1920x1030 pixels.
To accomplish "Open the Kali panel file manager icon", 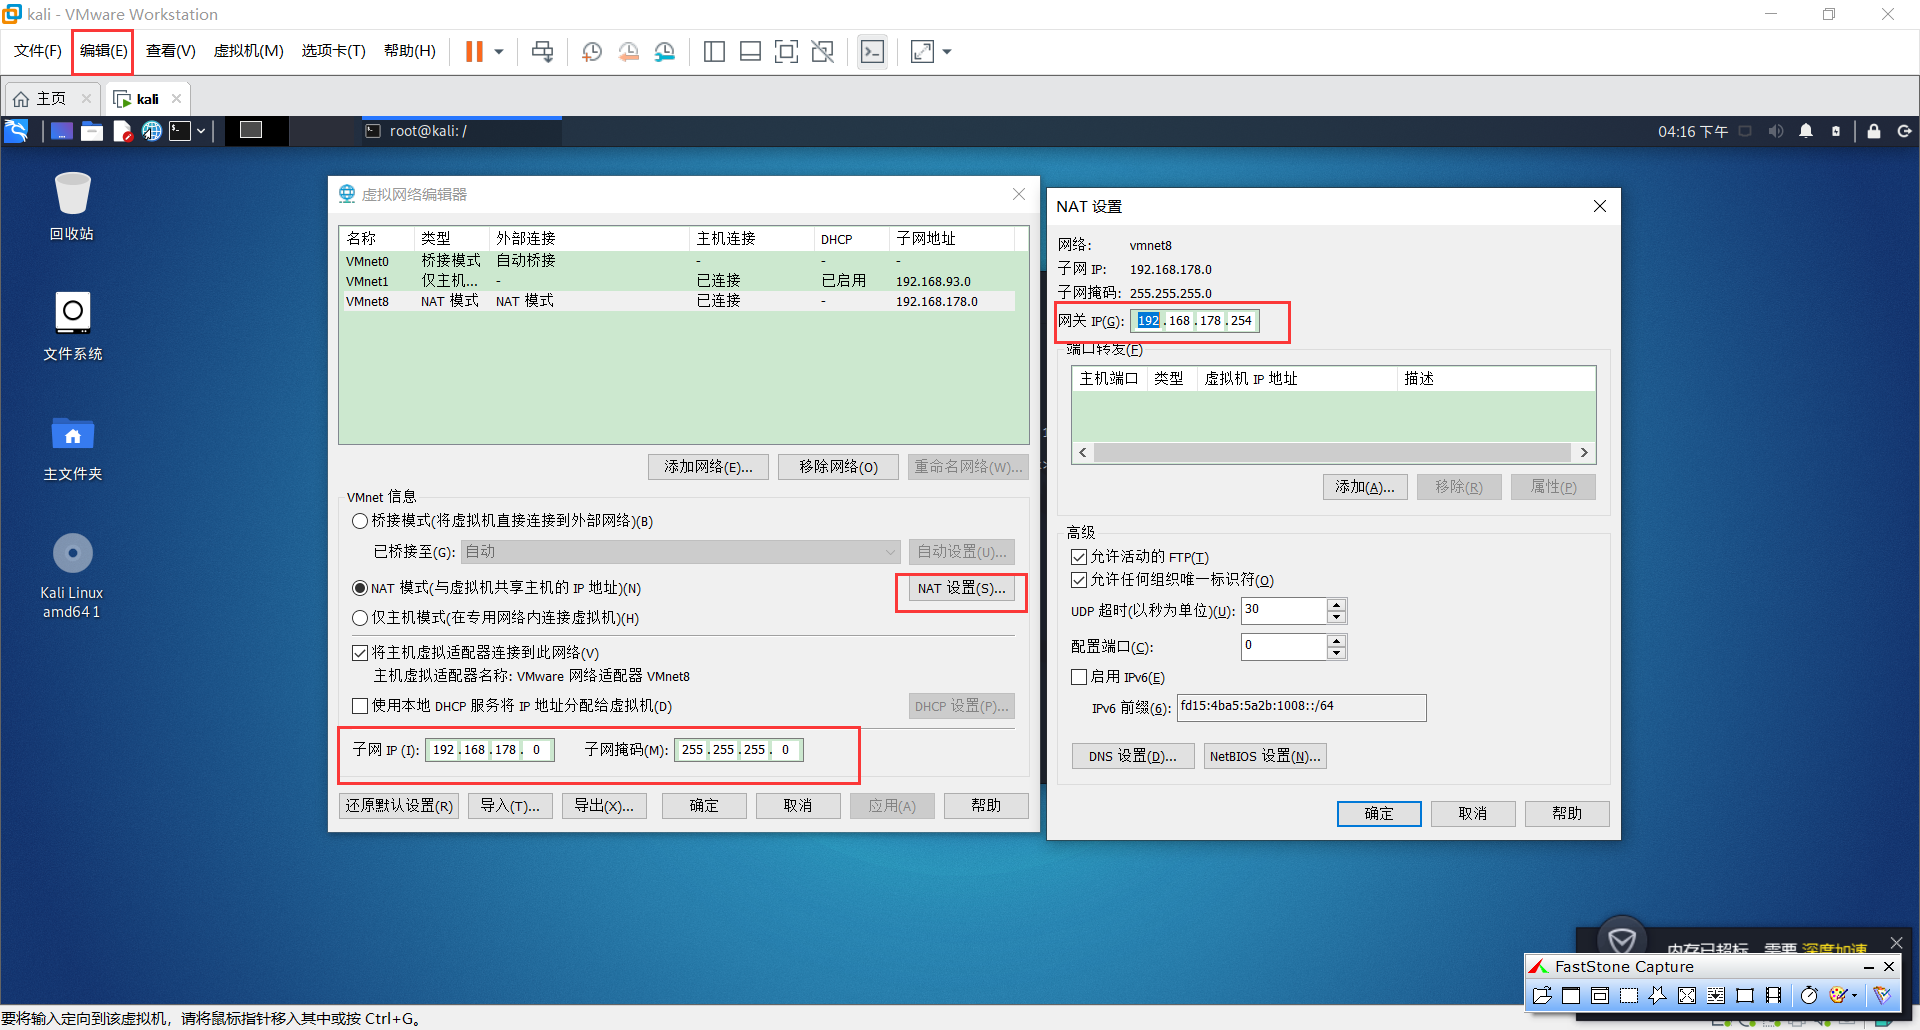I will pos(92,131).
